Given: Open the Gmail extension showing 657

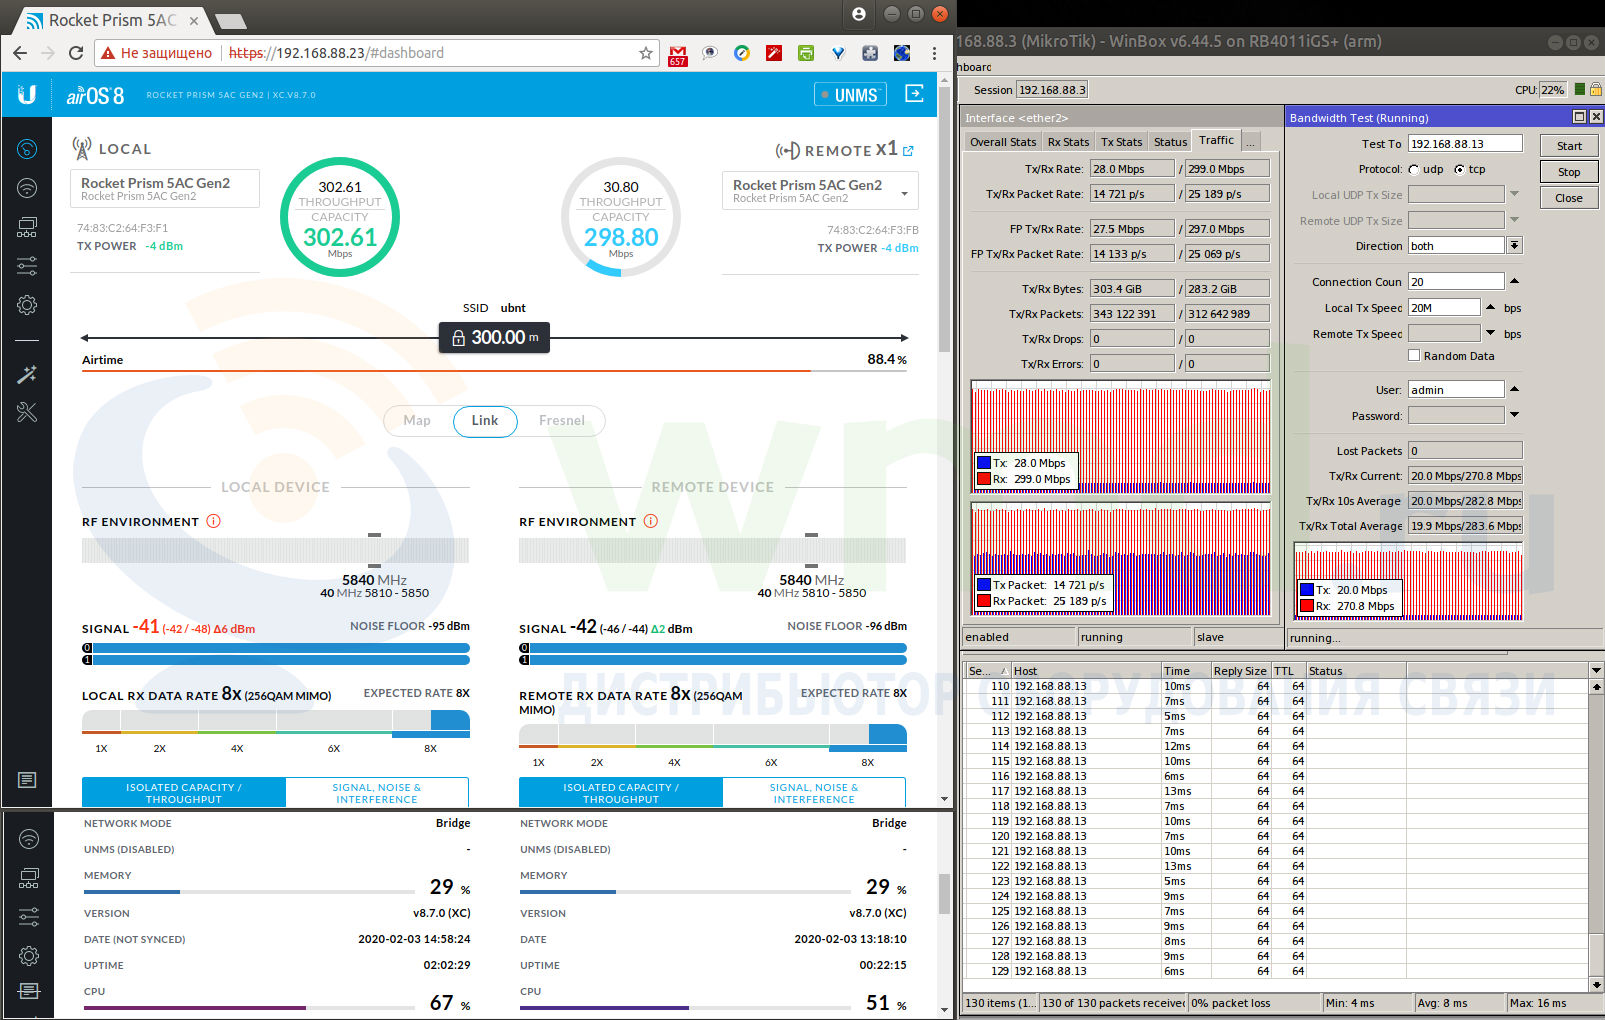Looking at the screenshot, I should 678,54.
